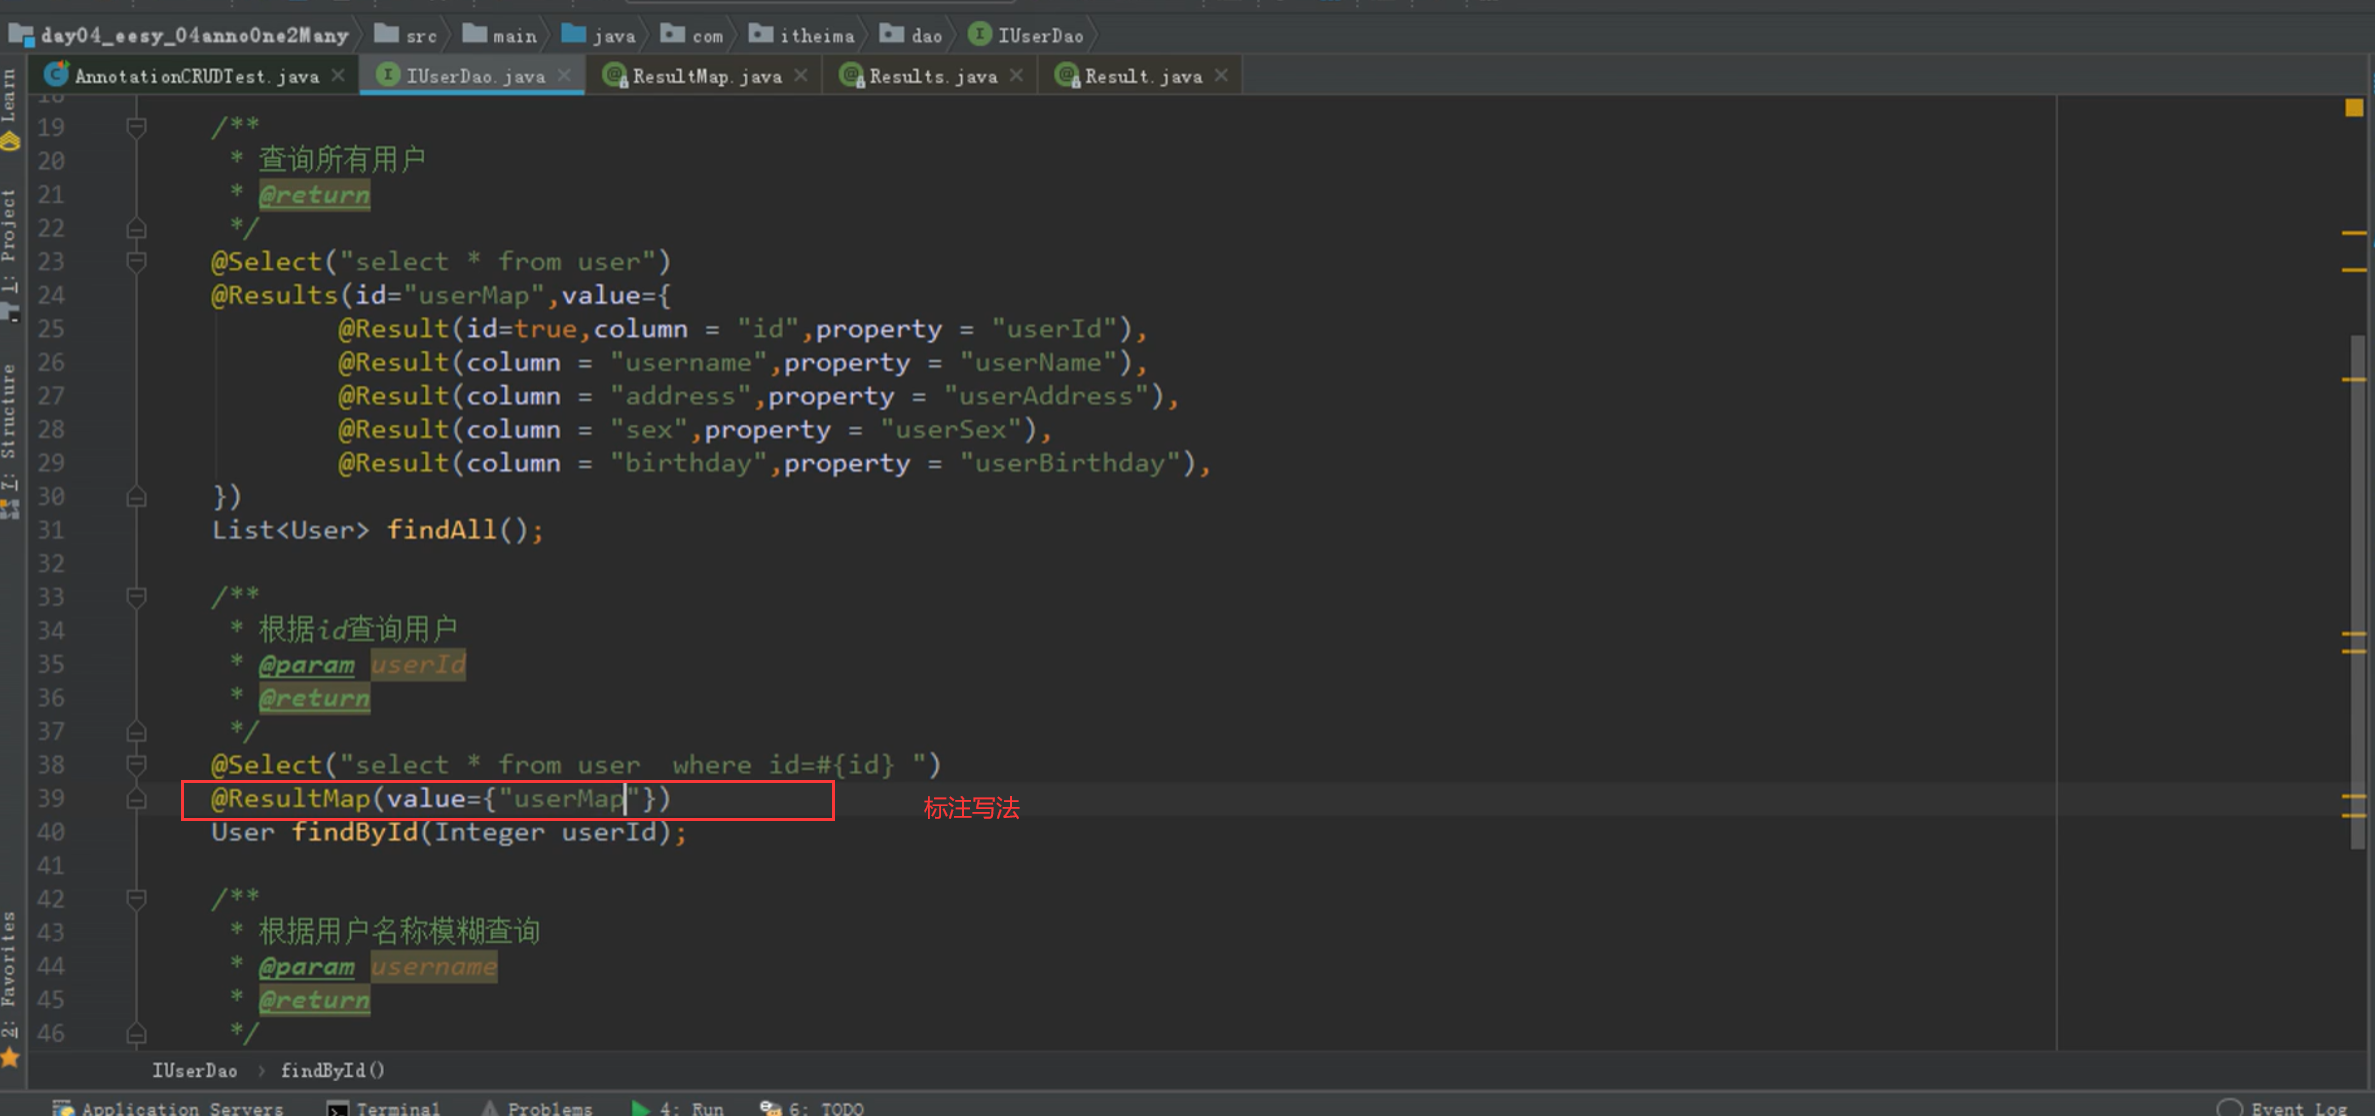Switch to AnnotationCRUDTest.java tab
This screenshot has height=1116, width=2375.
196,76
